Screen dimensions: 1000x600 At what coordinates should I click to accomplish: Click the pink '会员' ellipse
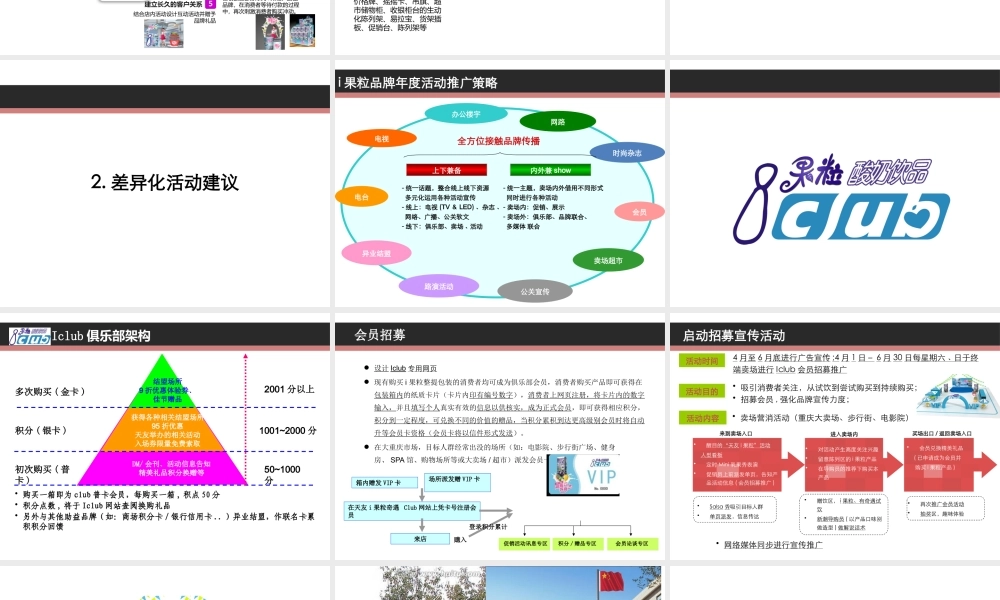tap(639, 212)
